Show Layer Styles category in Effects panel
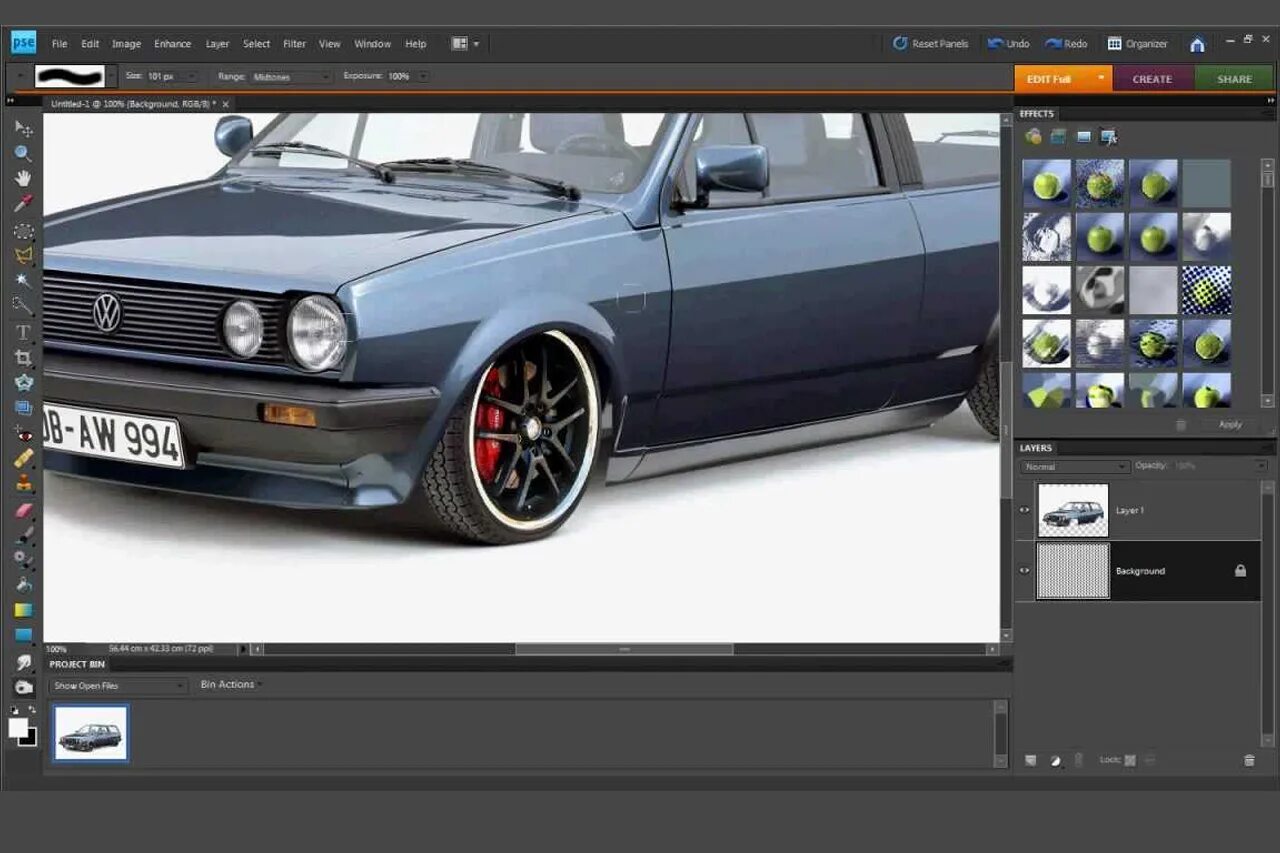 tap(1058, 137)
